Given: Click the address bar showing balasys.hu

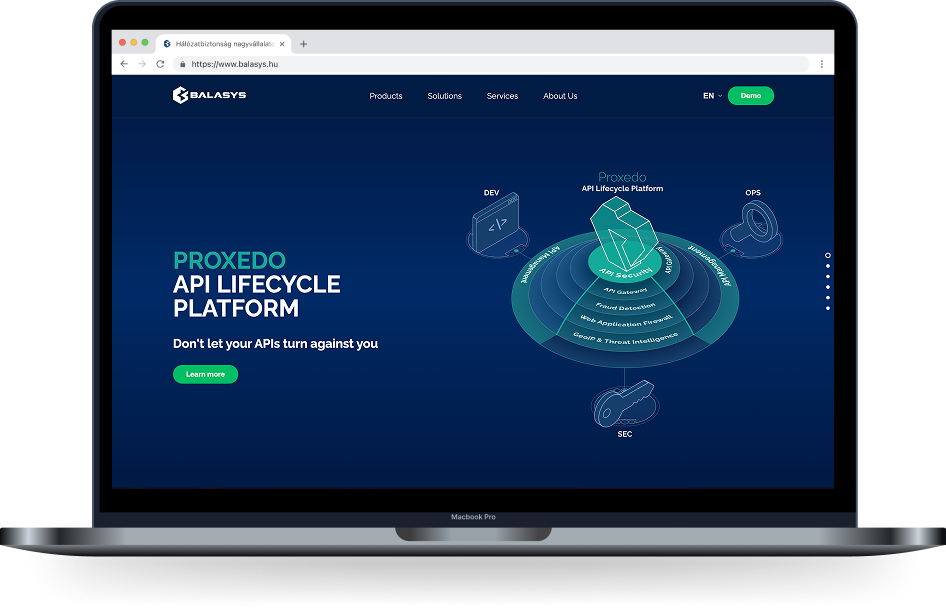Looking at the screenshot, I should (x=491, y=64).
